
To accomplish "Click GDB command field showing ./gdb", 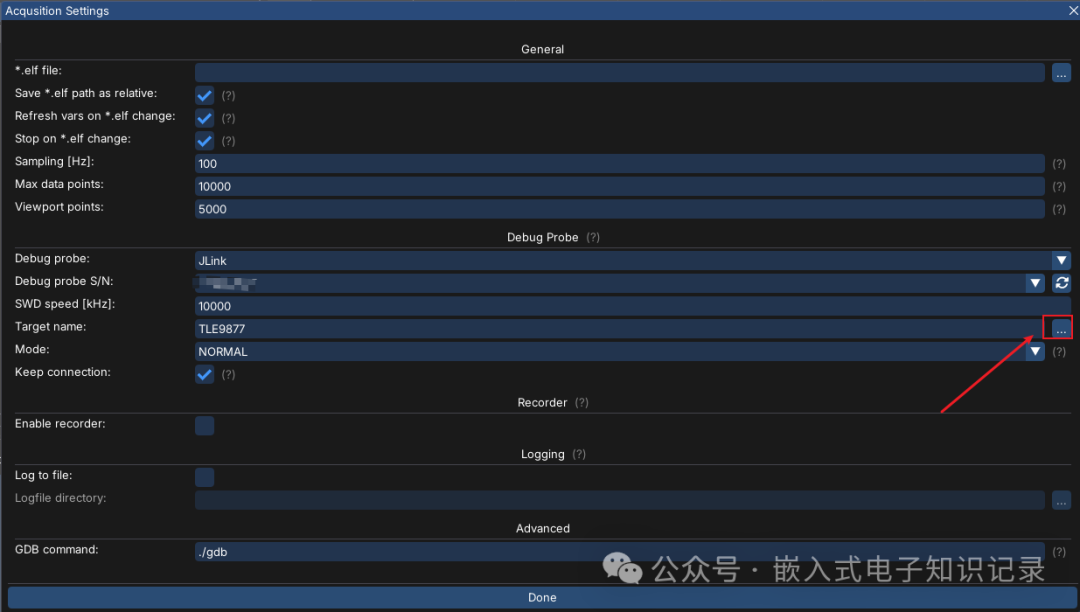I will point(620,552).
